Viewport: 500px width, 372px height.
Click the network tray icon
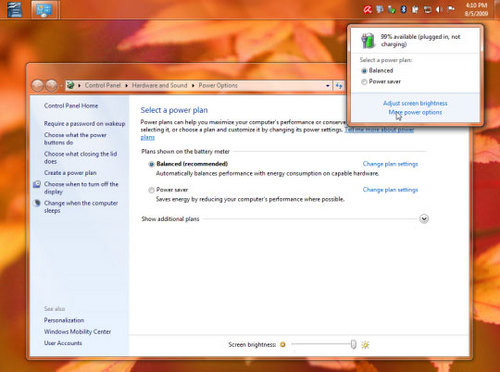tap(427, 10)
